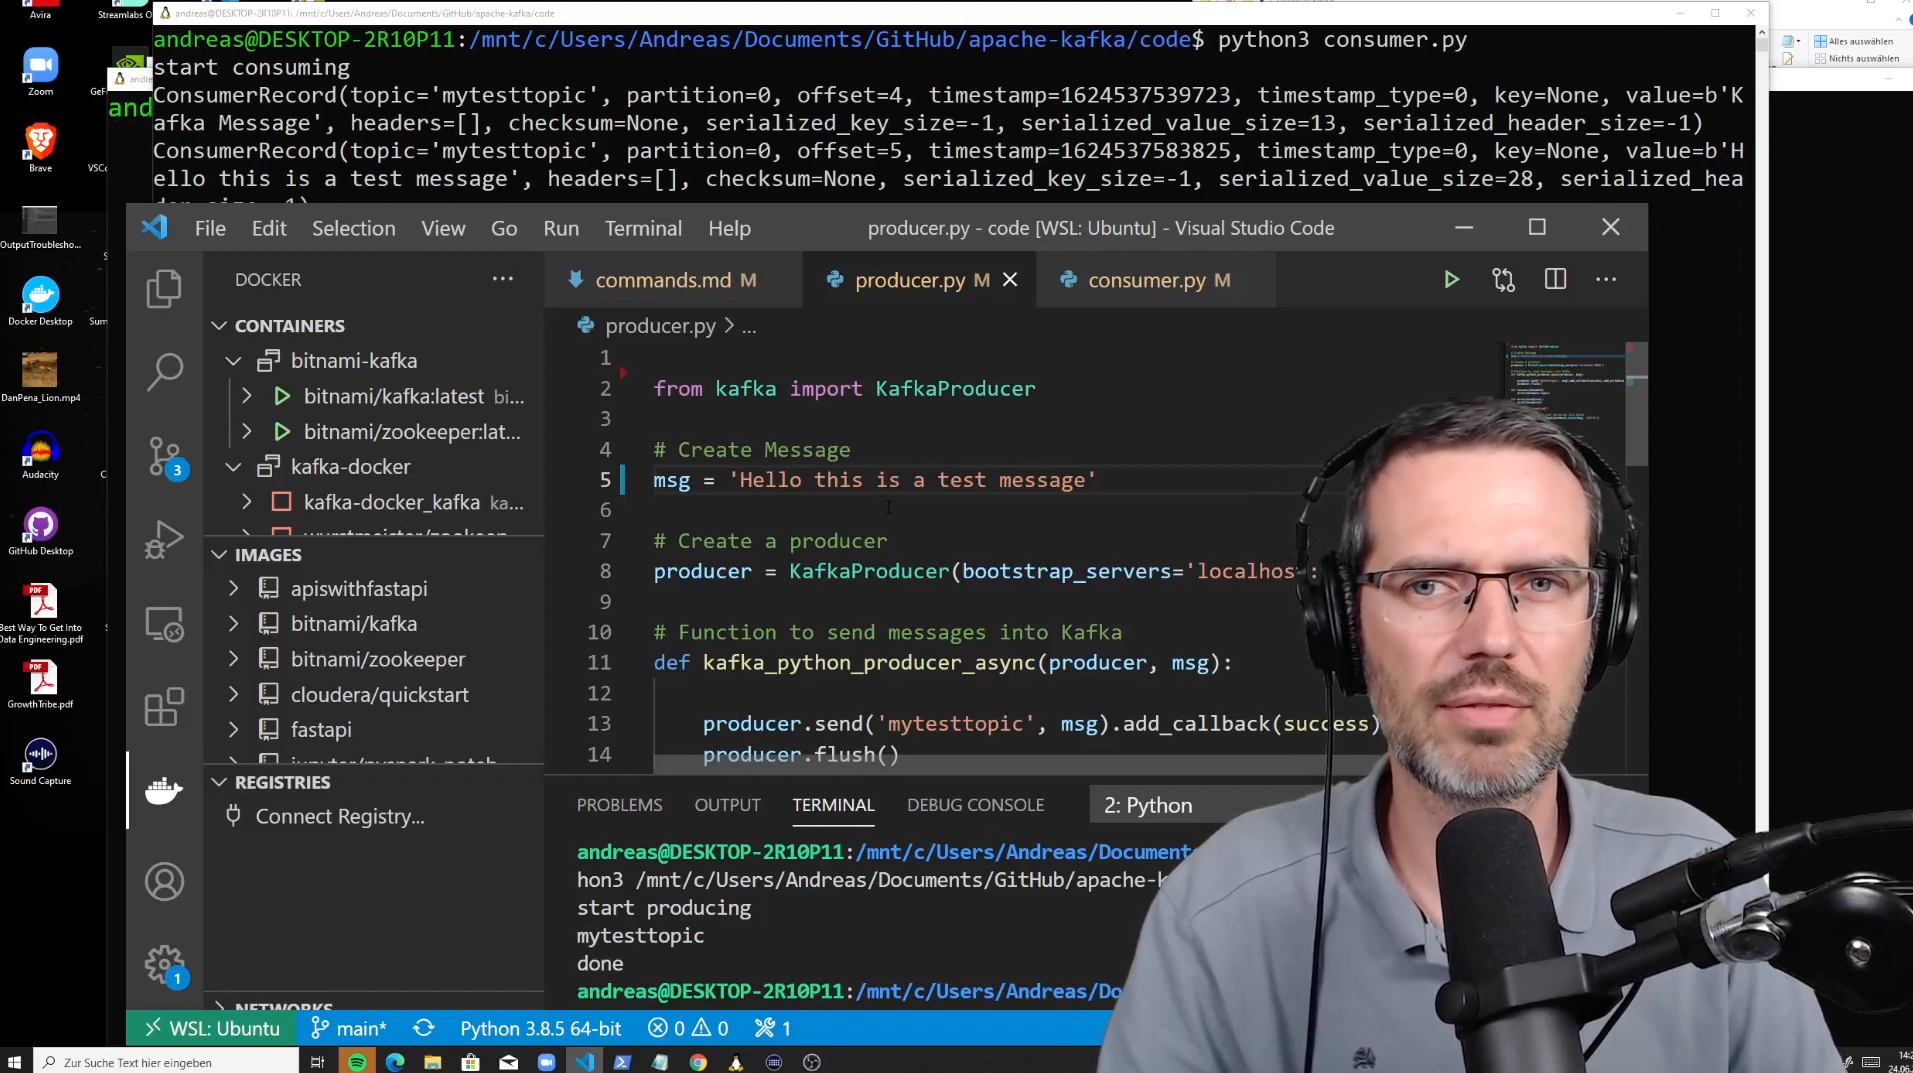The width and height of the screenshot is (1913, 1073).
Task: Click the main* git branch in status bar
Action: click(349, 1028)
